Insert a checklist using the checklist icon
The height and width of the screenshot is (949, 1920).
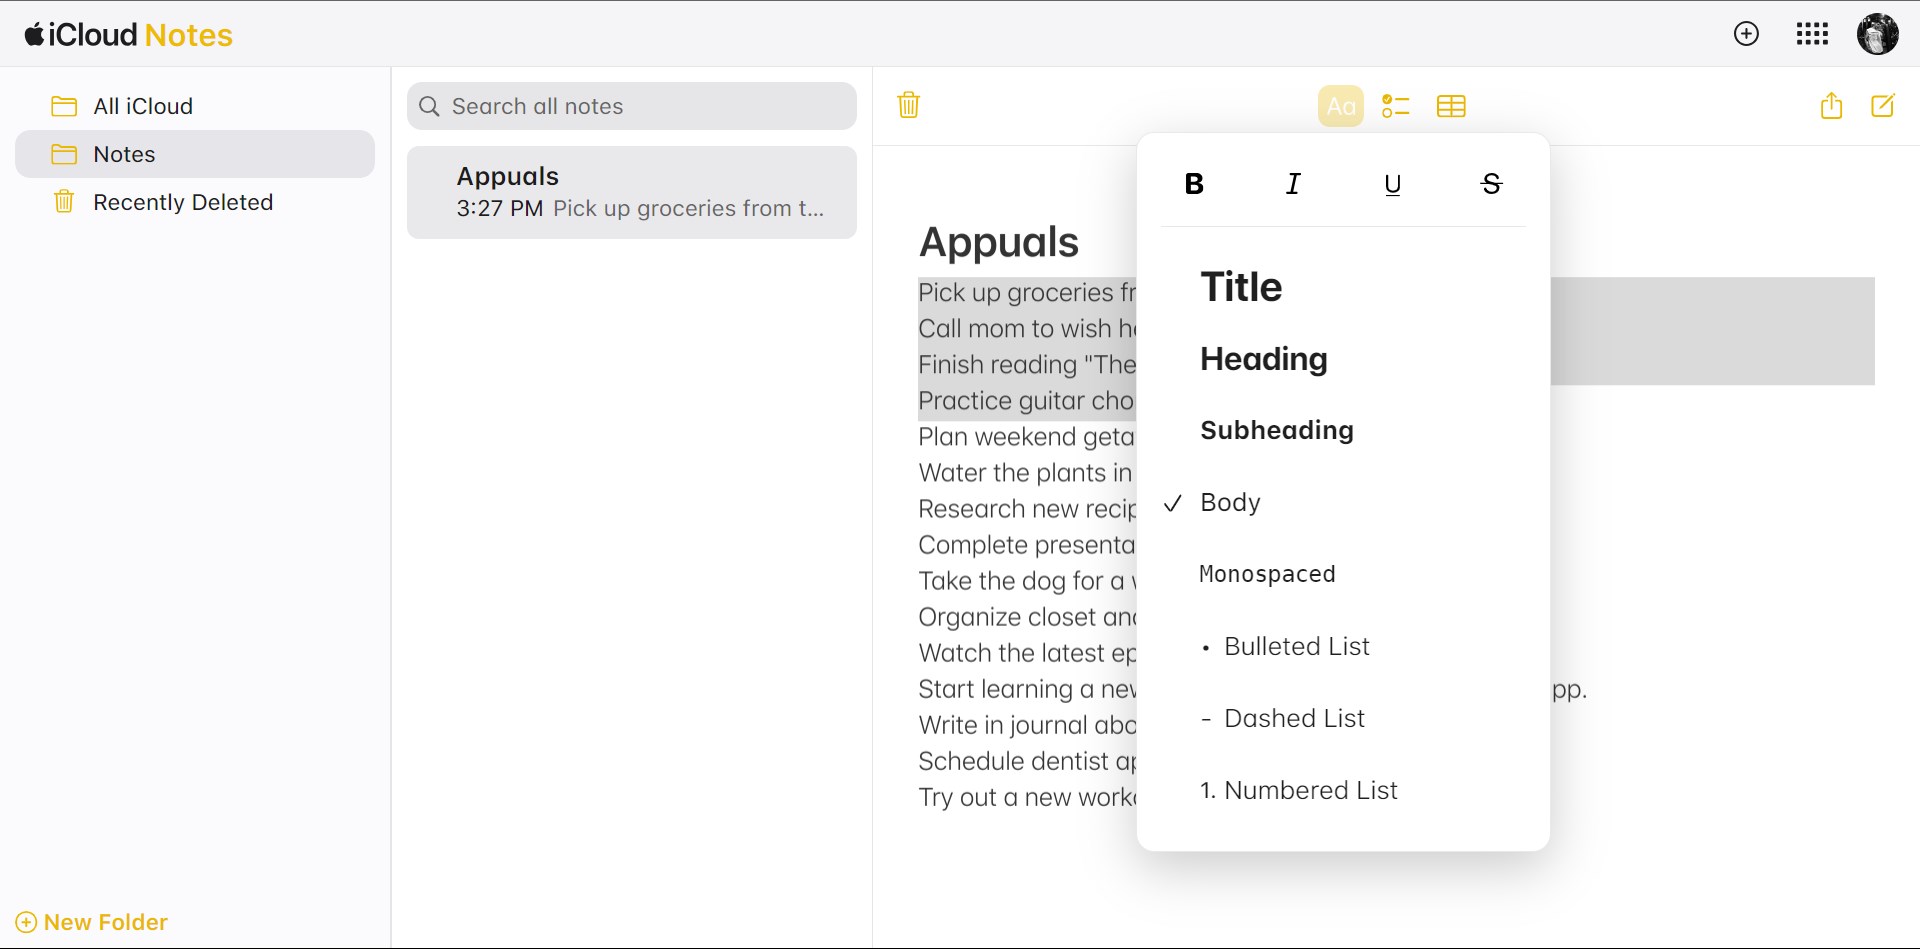pos(1395,106)
